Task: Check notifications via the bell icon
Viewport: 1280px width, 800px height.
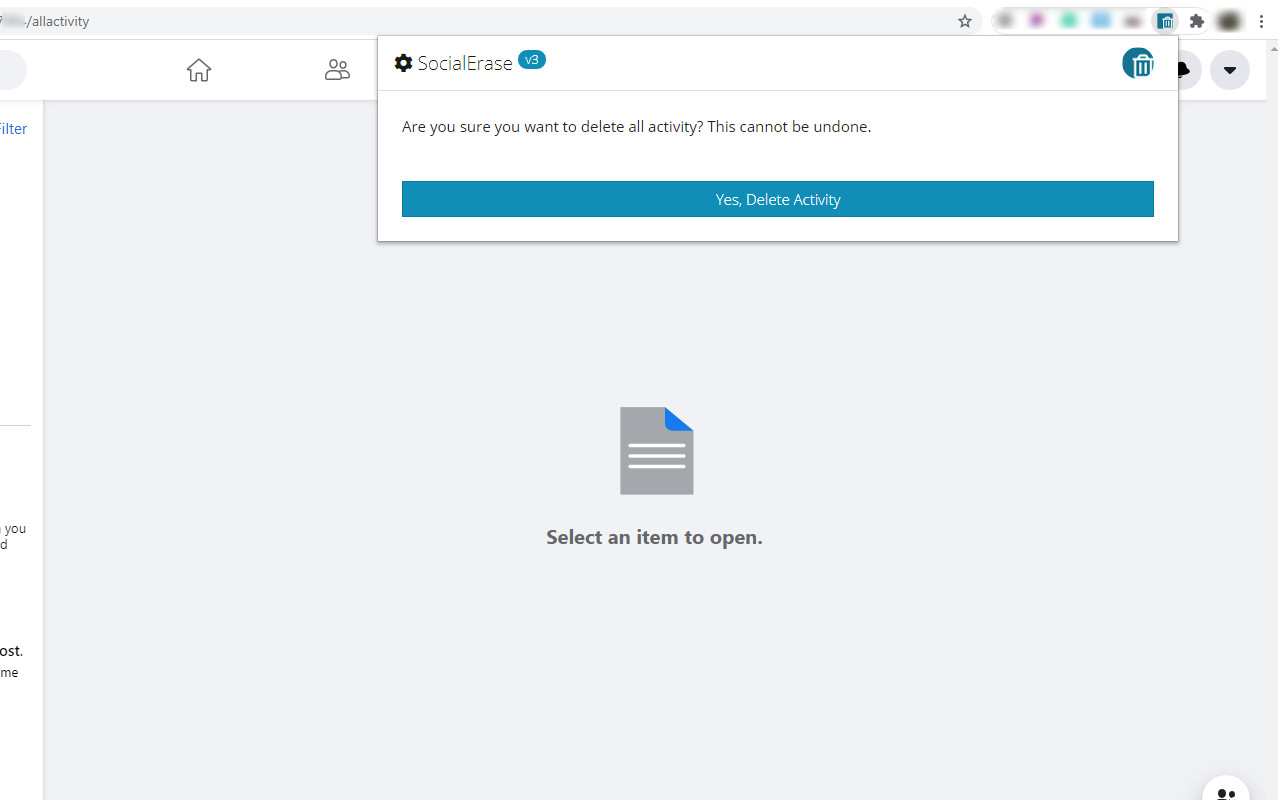Action: 1182,70
